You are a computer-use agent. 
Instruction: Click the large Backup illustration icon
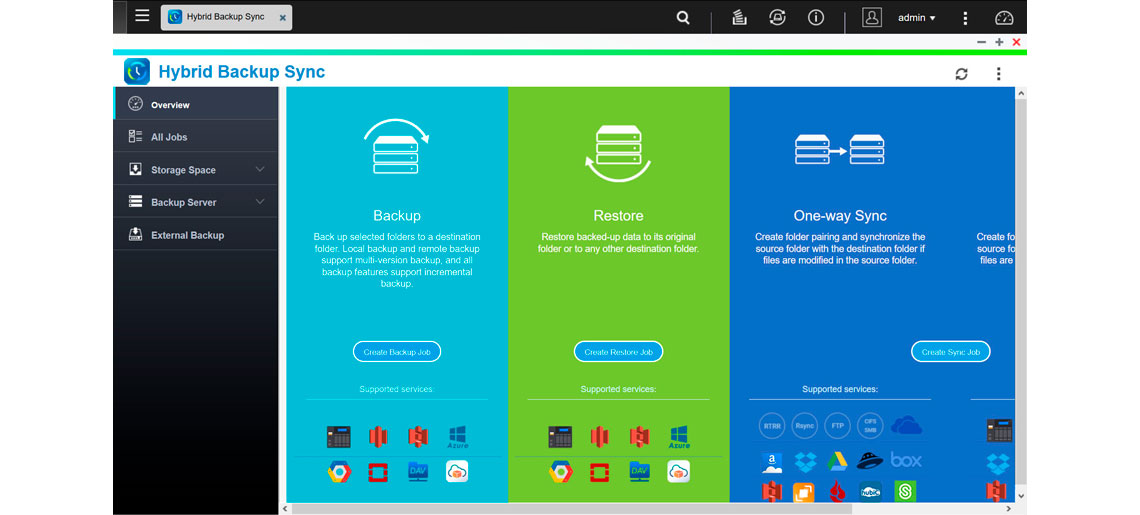tap(396, 147)
